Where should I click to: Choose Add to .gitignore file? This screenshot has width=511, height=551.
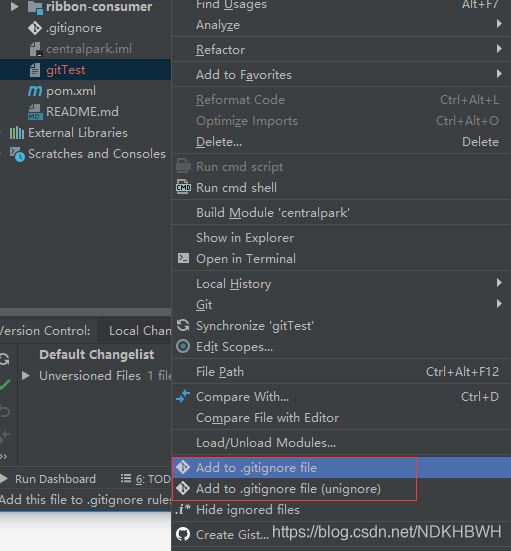point(341,468)
